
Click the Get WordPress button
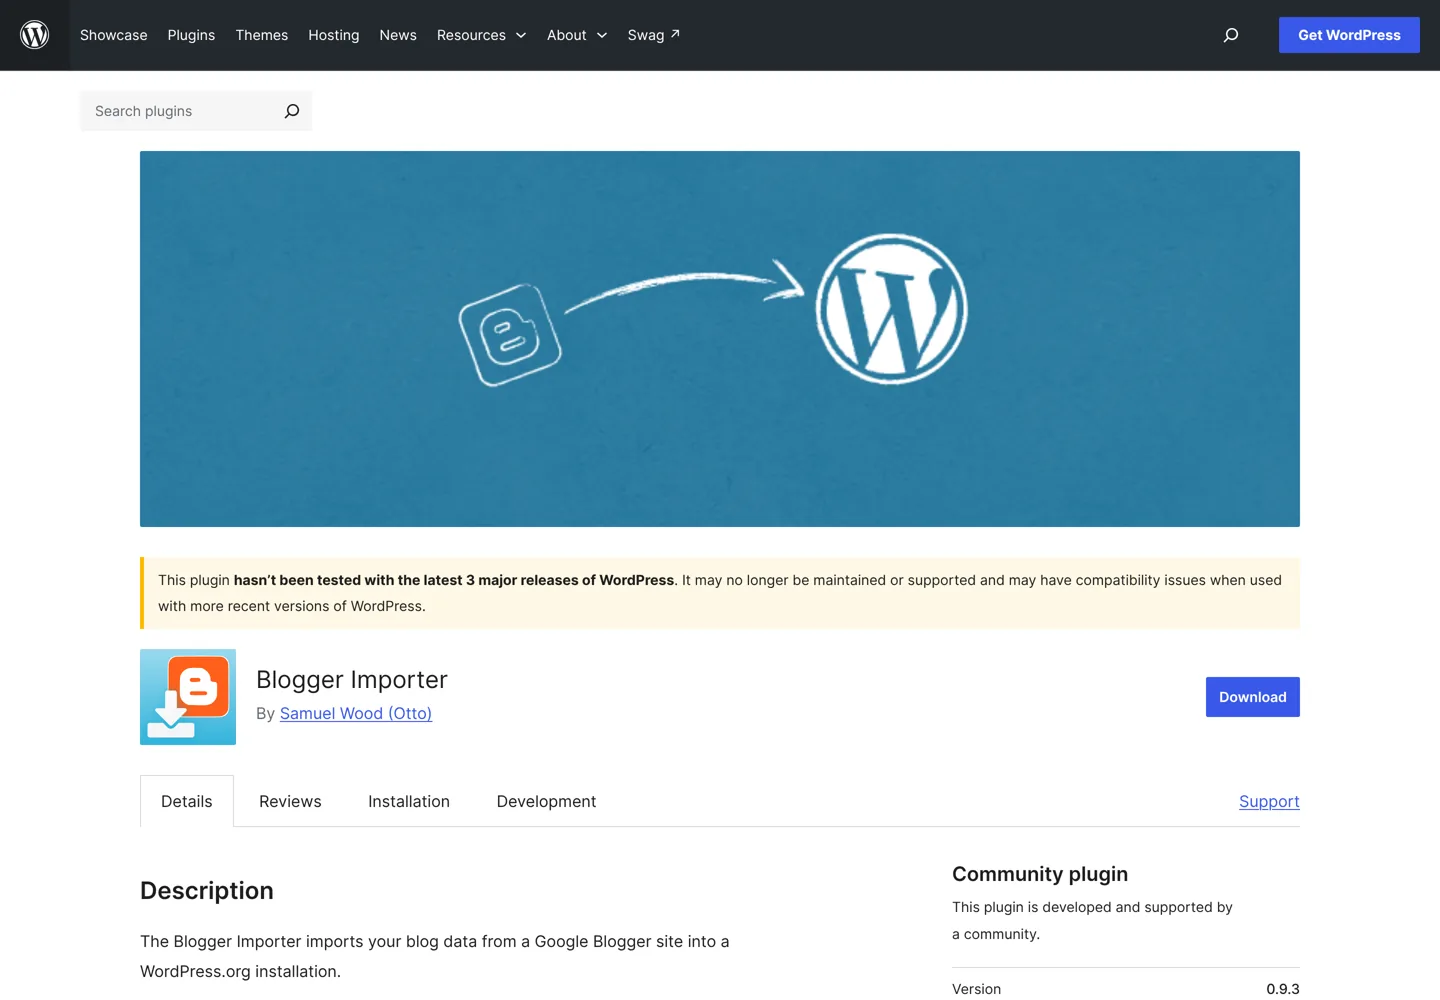coord(1349,35)
